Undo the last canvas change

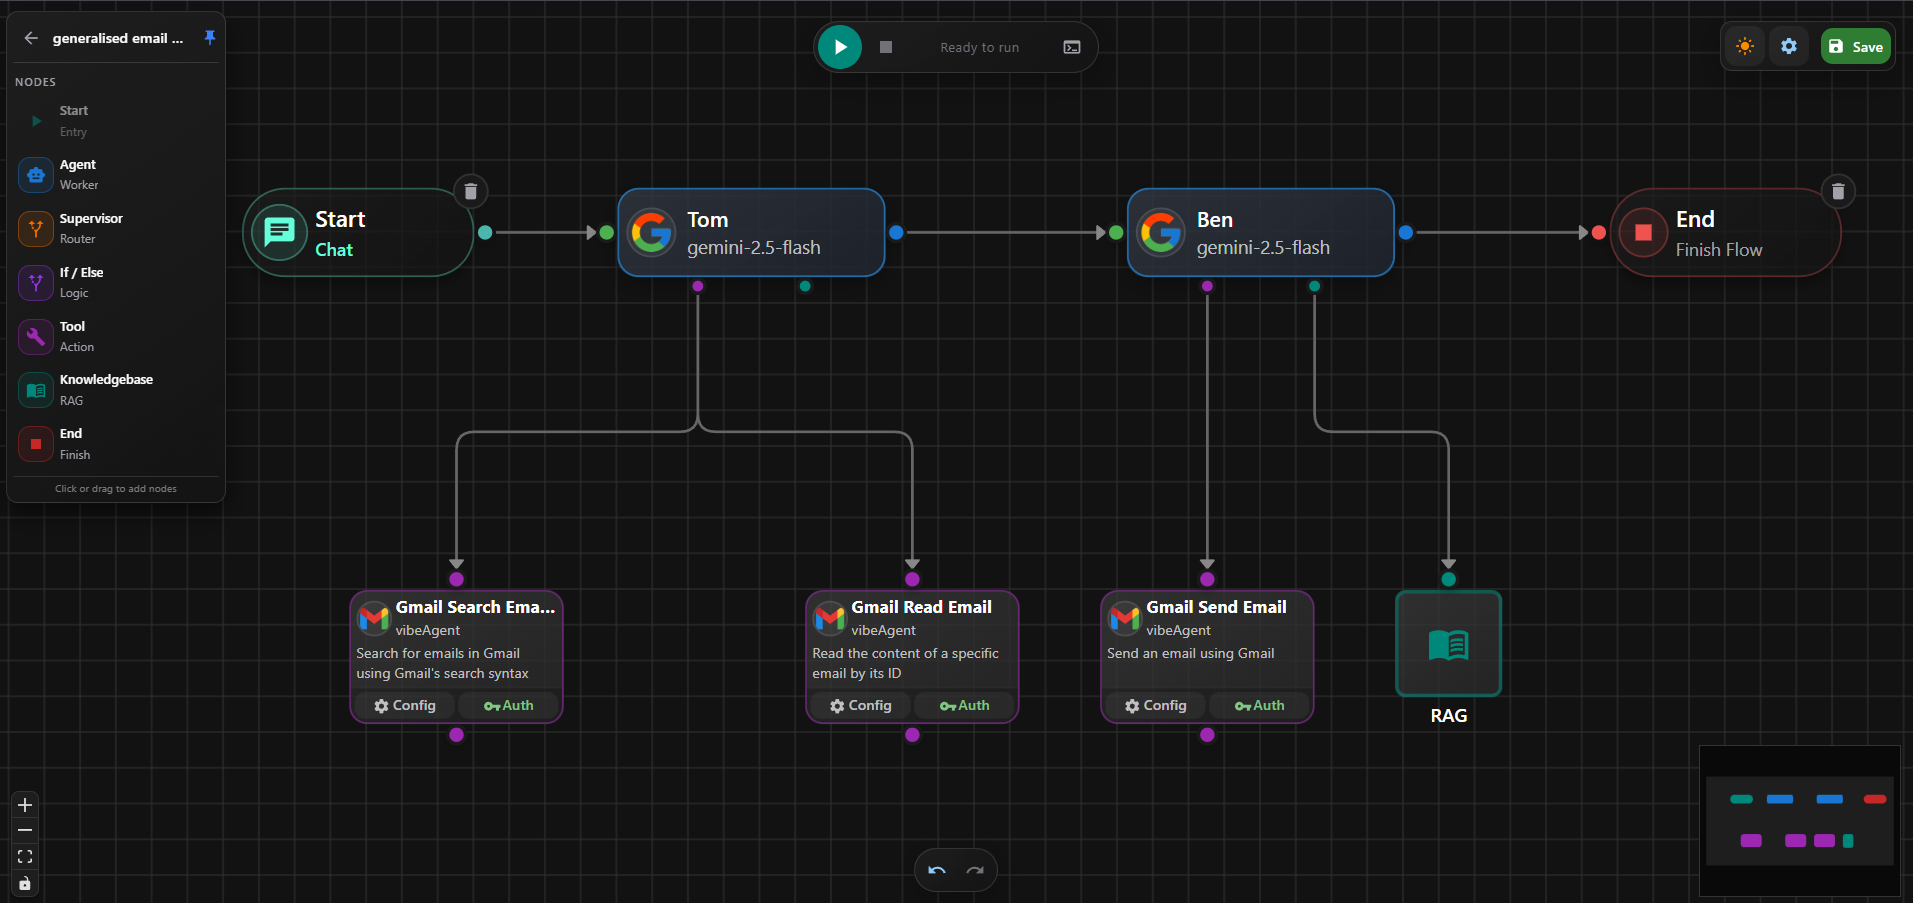(x=937, y=870)
